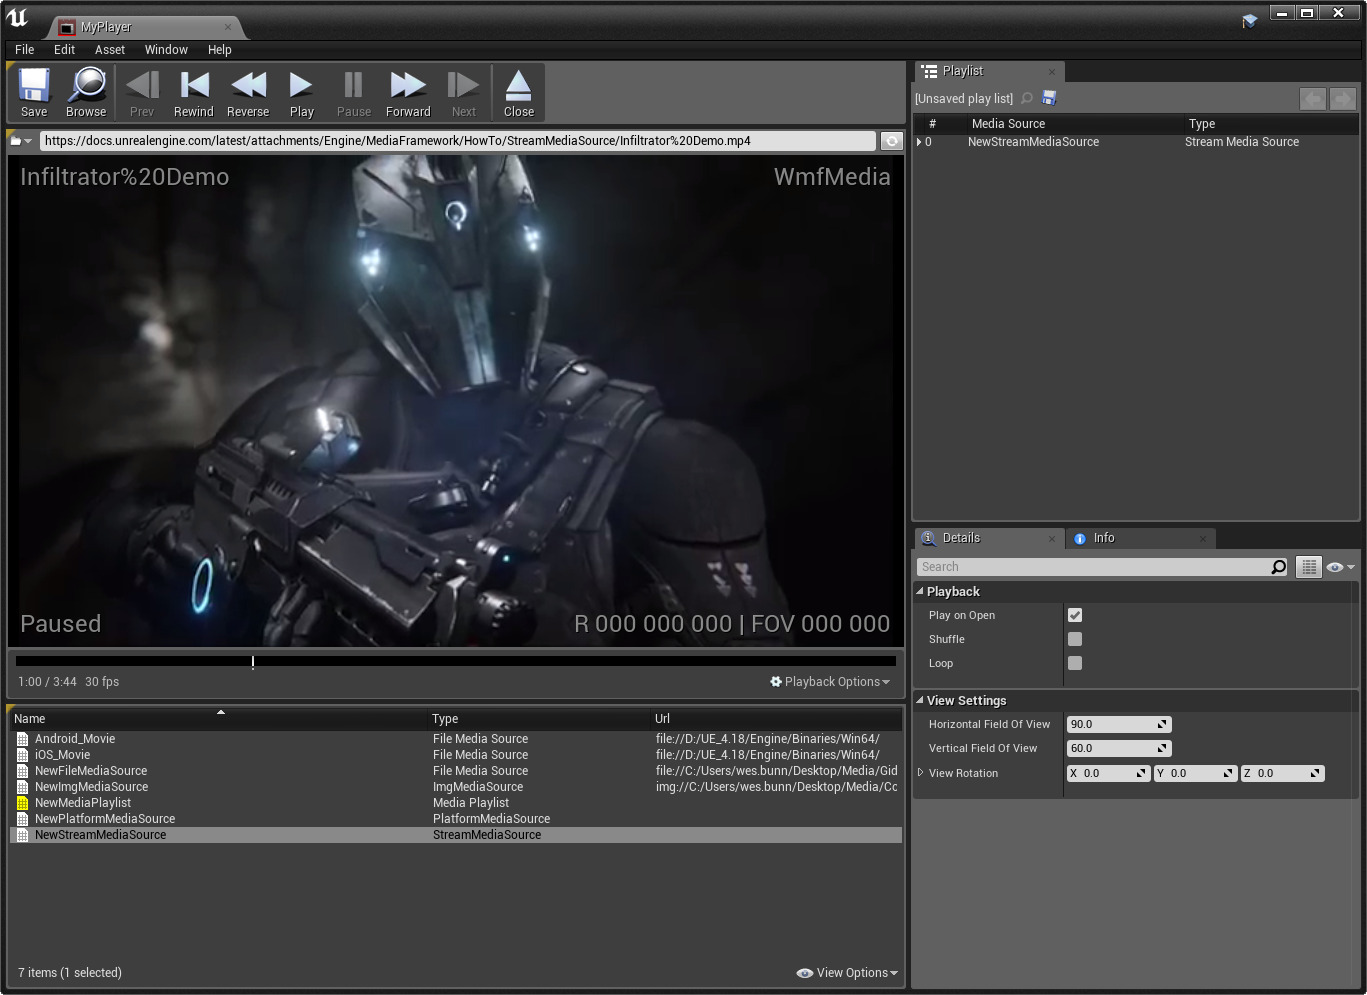The height and width of the screenshot is (995, 1367).
Task: Open the Playback Options dropdown
Action: point(830,682)
